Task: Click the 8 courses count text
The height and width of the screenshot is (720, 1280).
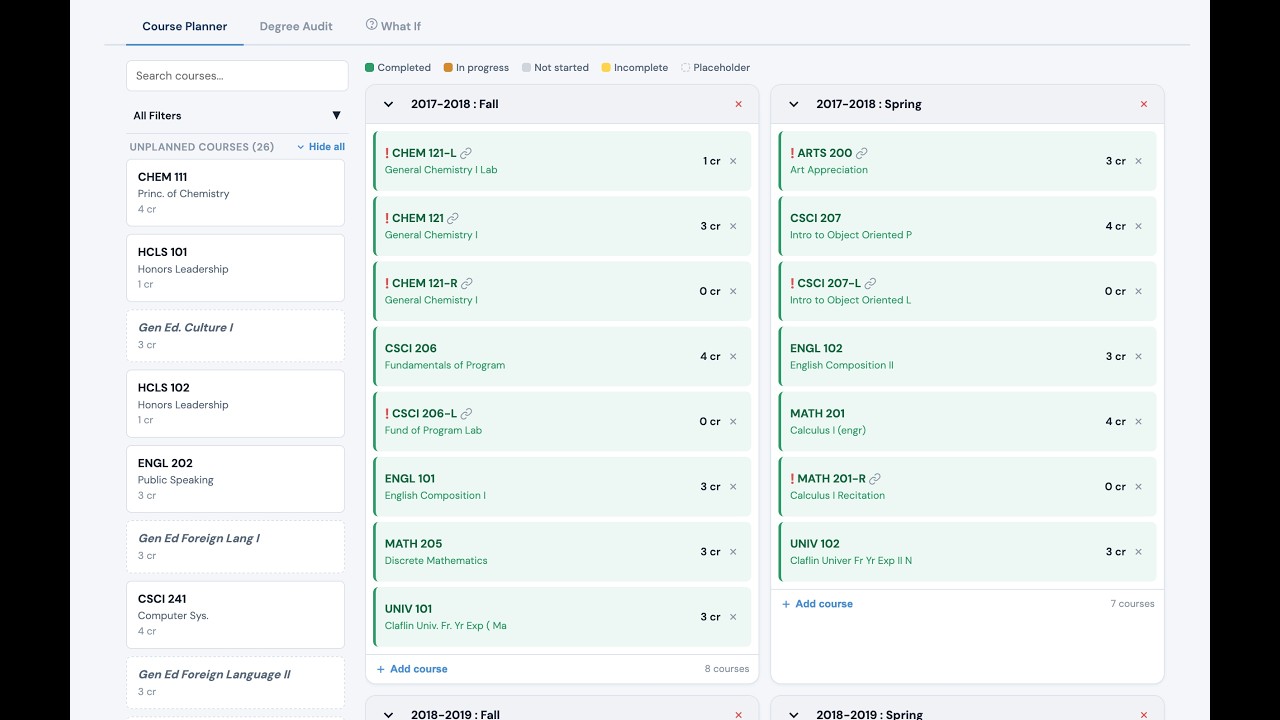Action: [x=727, y=669]
